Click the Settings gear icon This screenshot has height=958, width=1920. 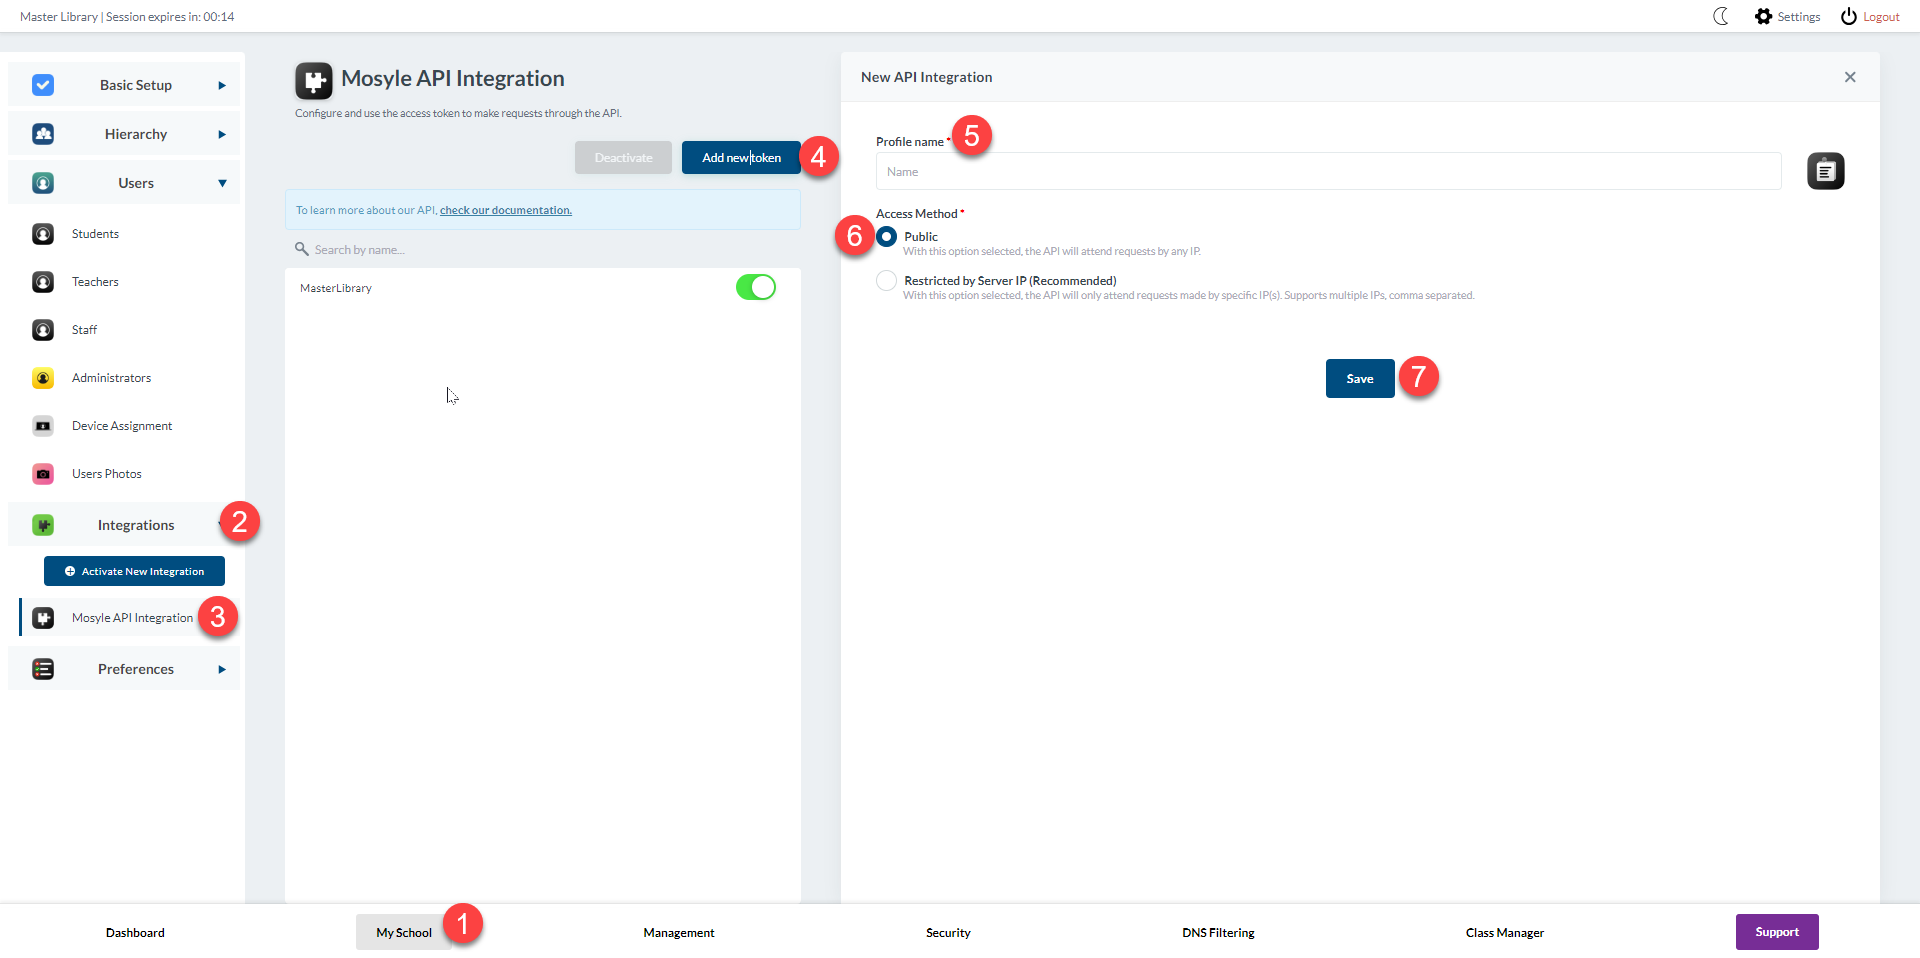[1763, 16]
